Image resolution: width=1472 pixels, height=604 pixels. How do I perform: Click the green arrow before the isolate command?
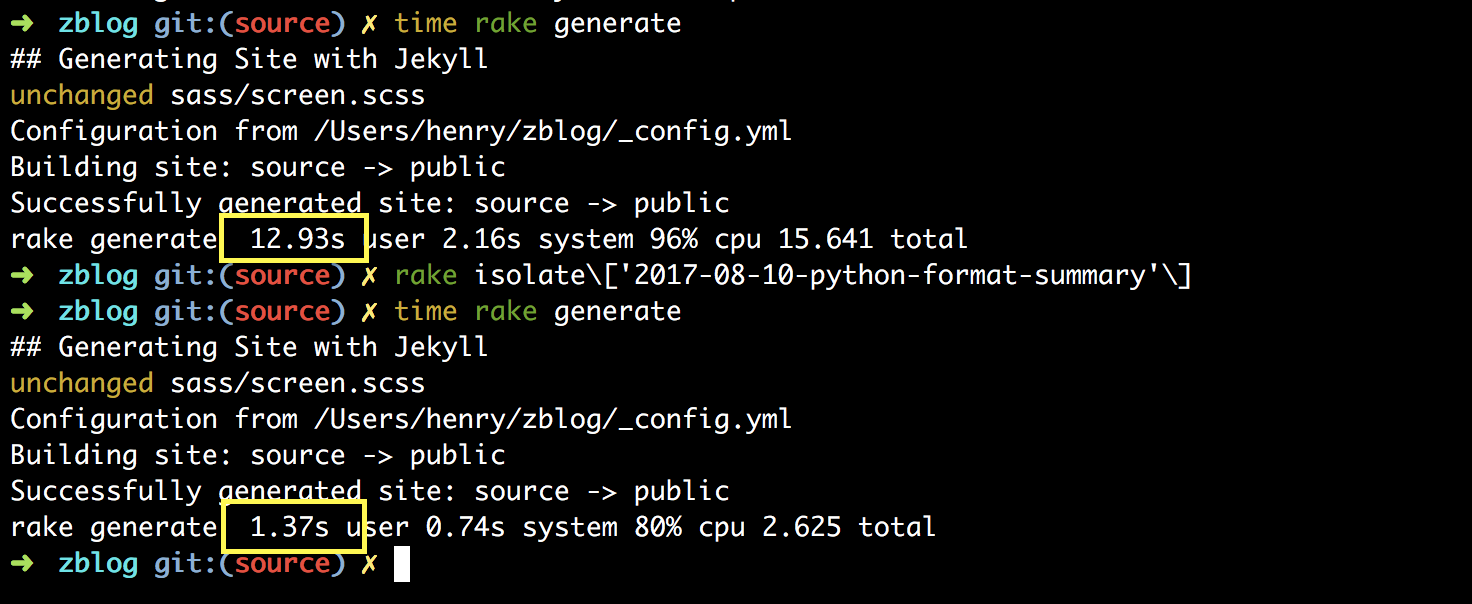point(22,276)
